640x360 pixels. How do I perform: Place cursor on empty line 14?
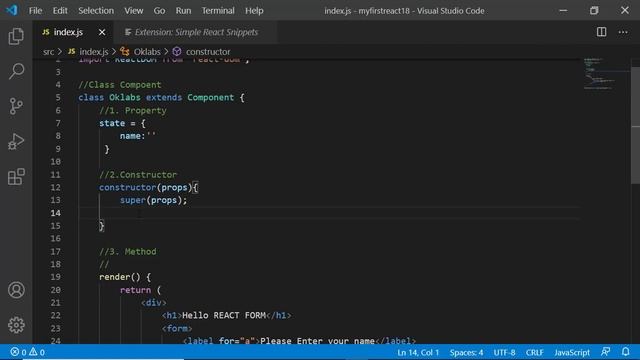329,213
